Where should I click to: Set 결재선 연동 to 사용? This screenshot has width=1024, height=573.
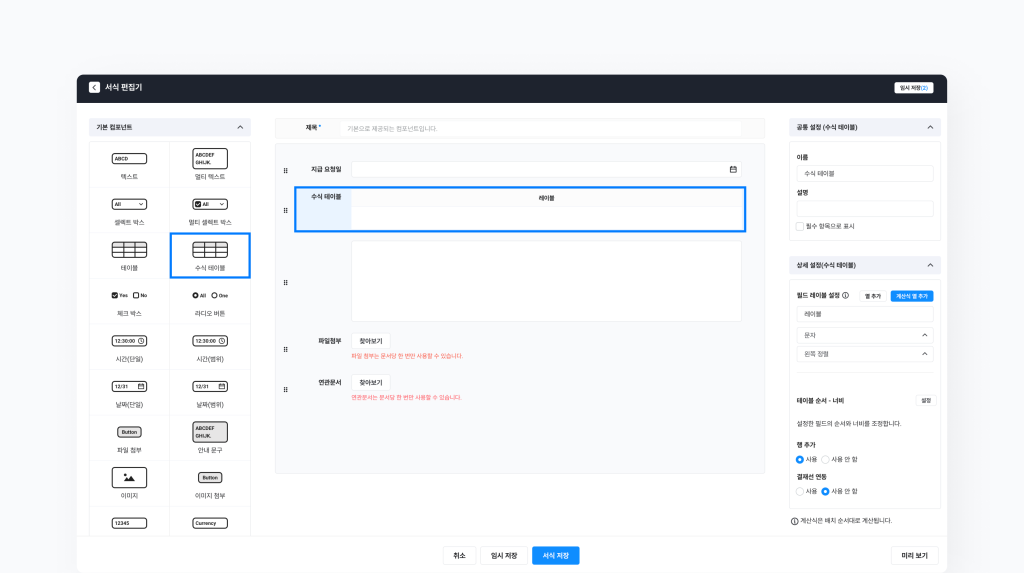(800, 491)
